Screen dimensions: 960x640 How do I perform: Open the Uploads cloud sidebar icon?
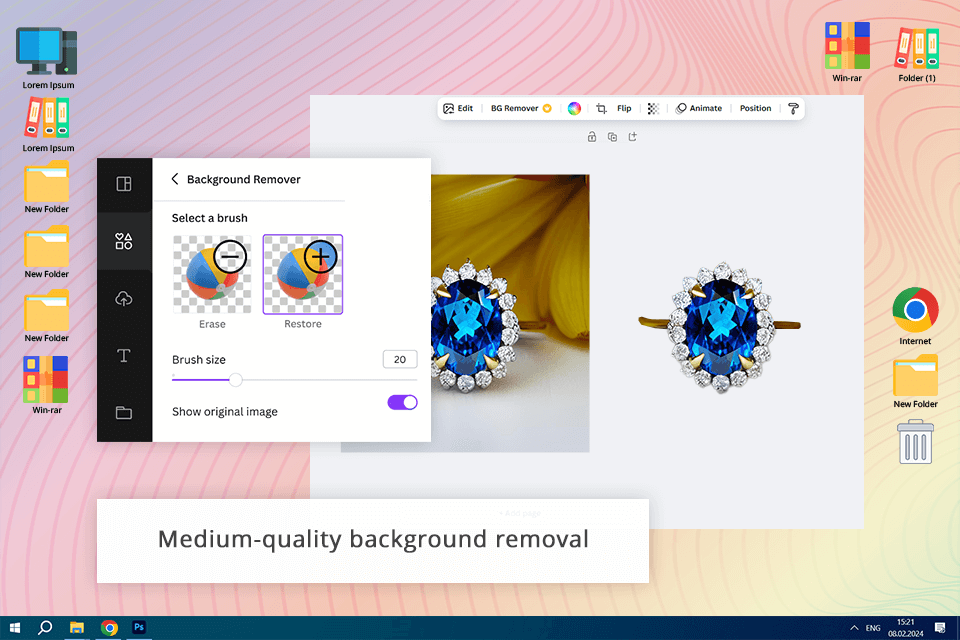(124, 299)
